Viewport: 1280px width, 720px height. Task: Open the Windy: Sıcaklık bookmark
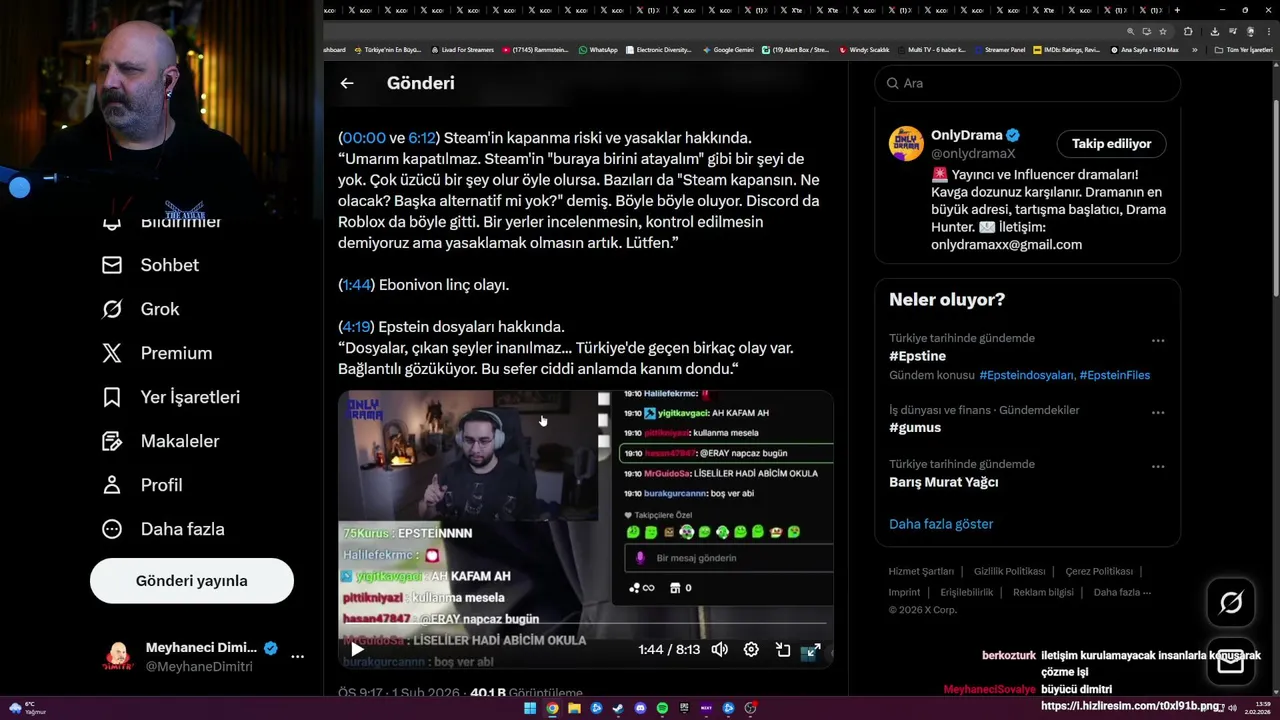pyautogui.click(x=865, y=50)
